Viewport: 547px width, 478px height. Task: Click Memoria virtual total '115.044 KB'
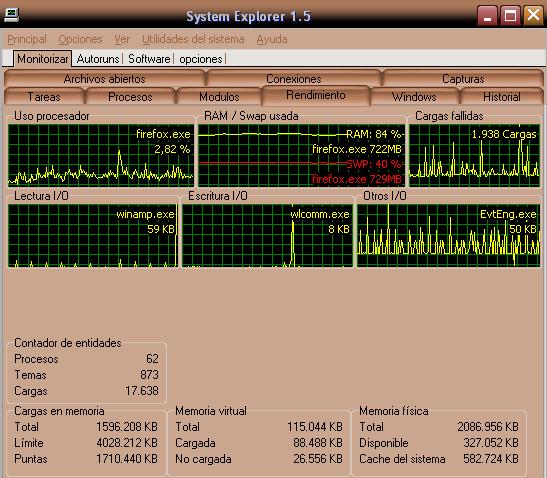315,427
